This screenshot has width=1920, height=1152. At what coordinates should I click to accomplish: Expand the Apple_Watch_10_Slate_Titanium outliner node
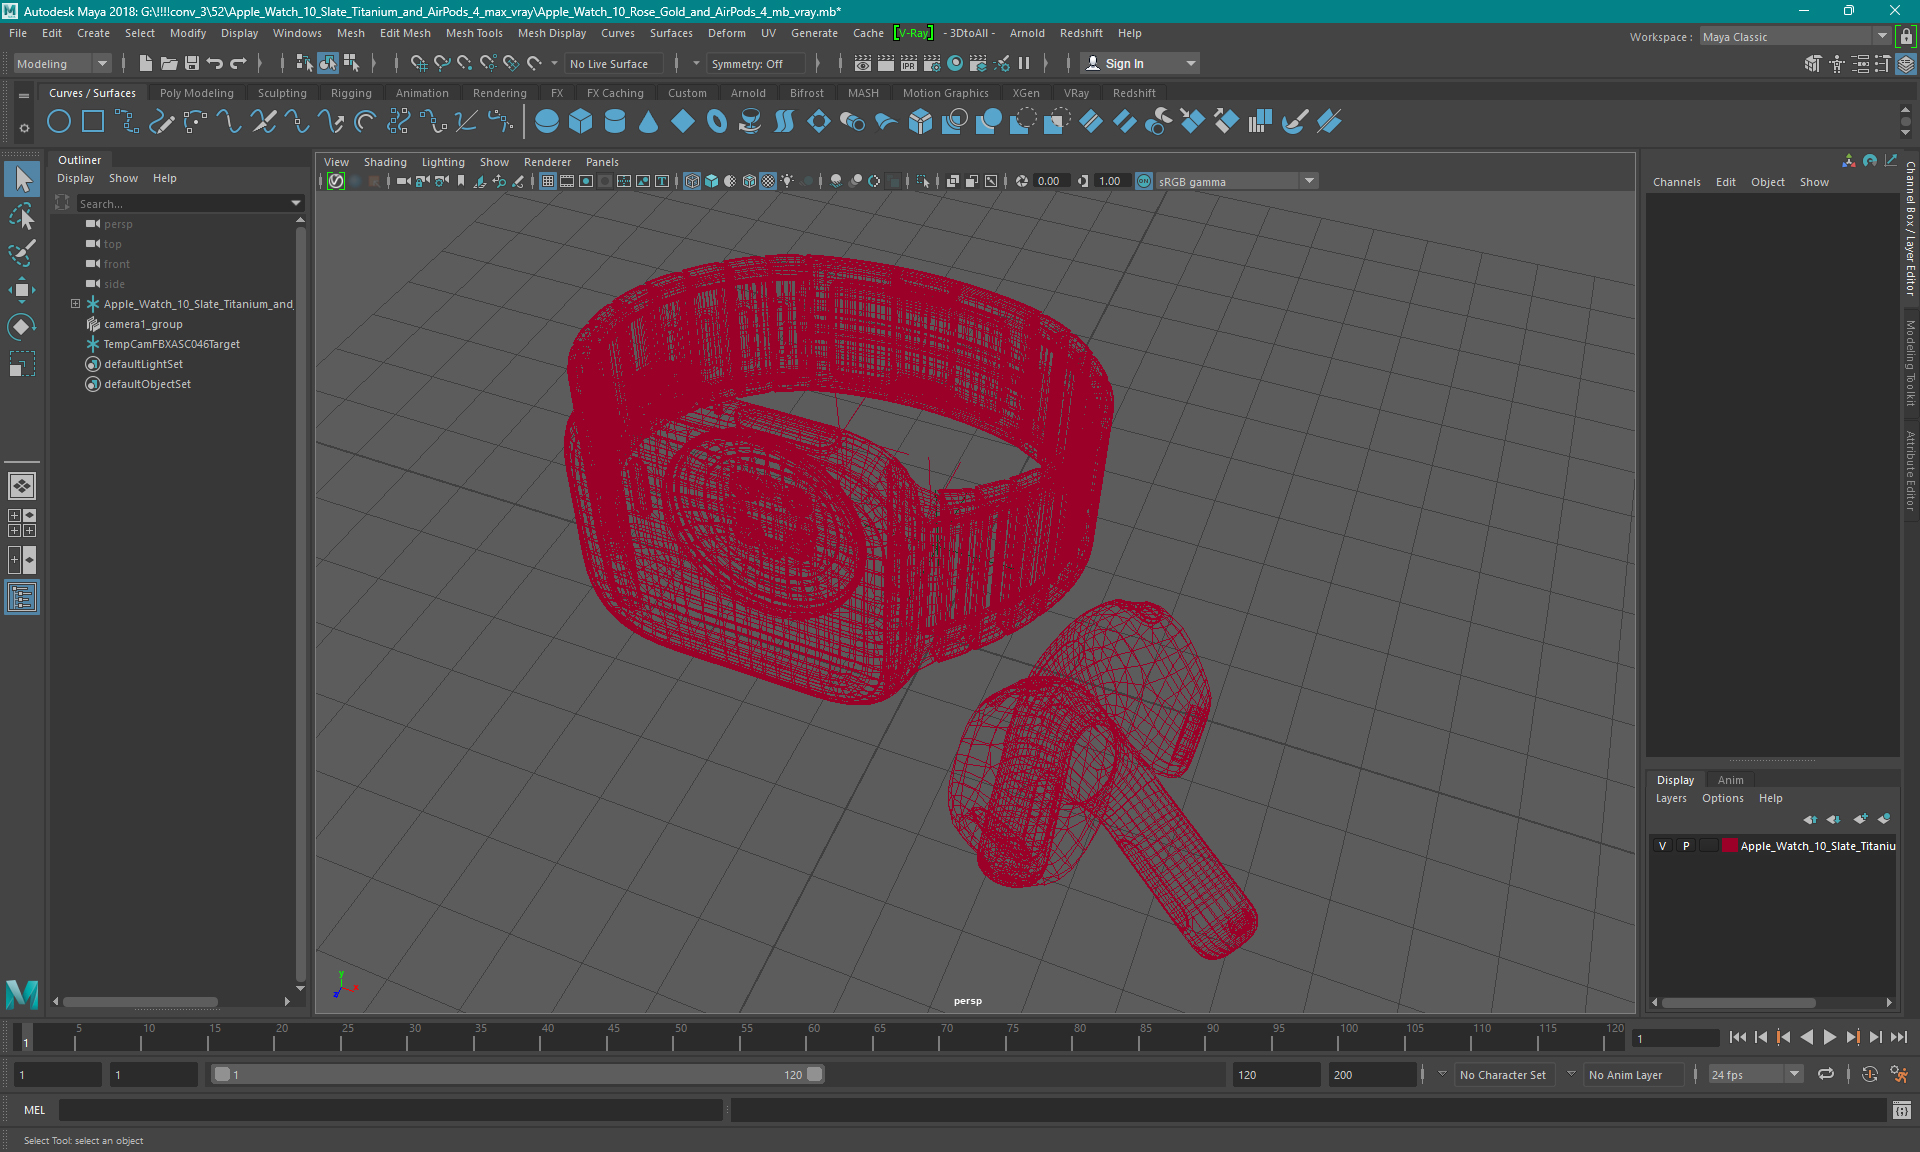pyautogui.click(x=75, y=304)
